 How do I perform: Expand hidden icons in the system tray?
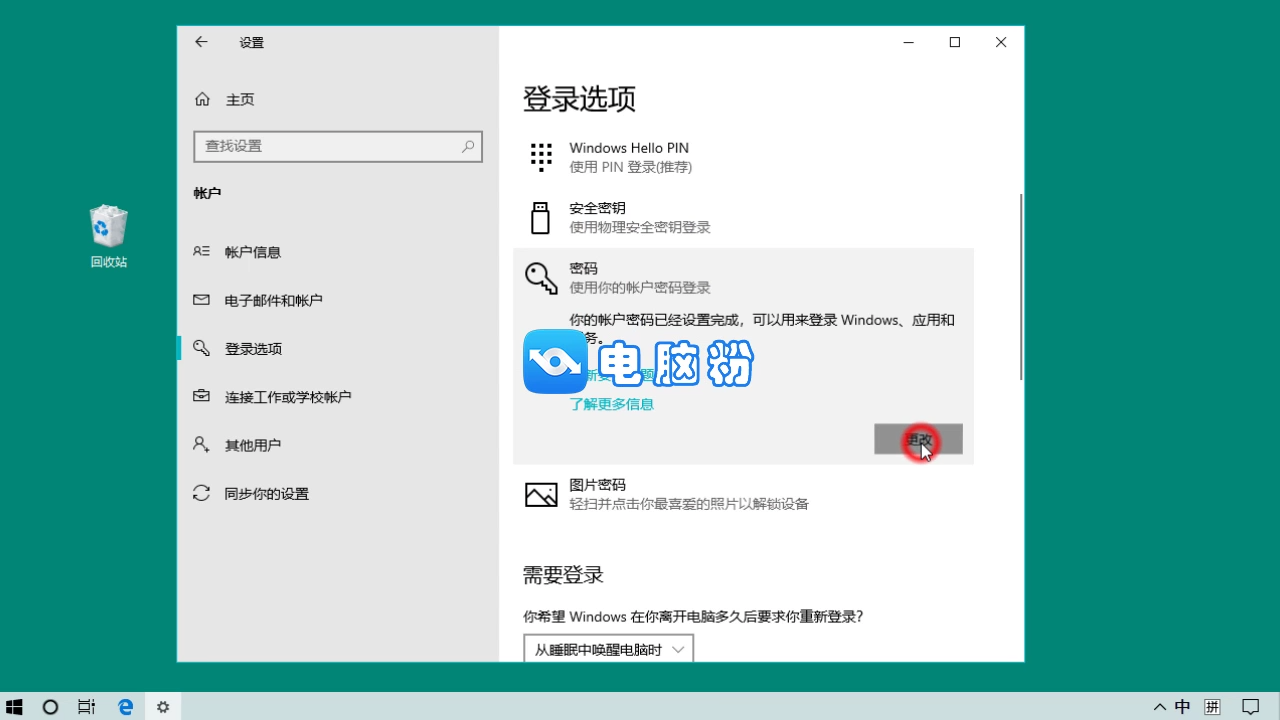(1159, 707)
